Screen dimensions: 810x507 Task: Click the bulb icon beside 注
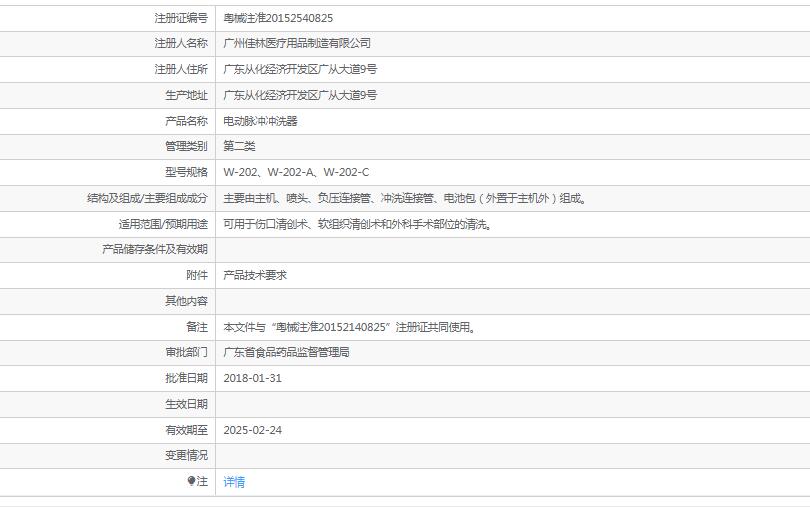click(191, 482)
